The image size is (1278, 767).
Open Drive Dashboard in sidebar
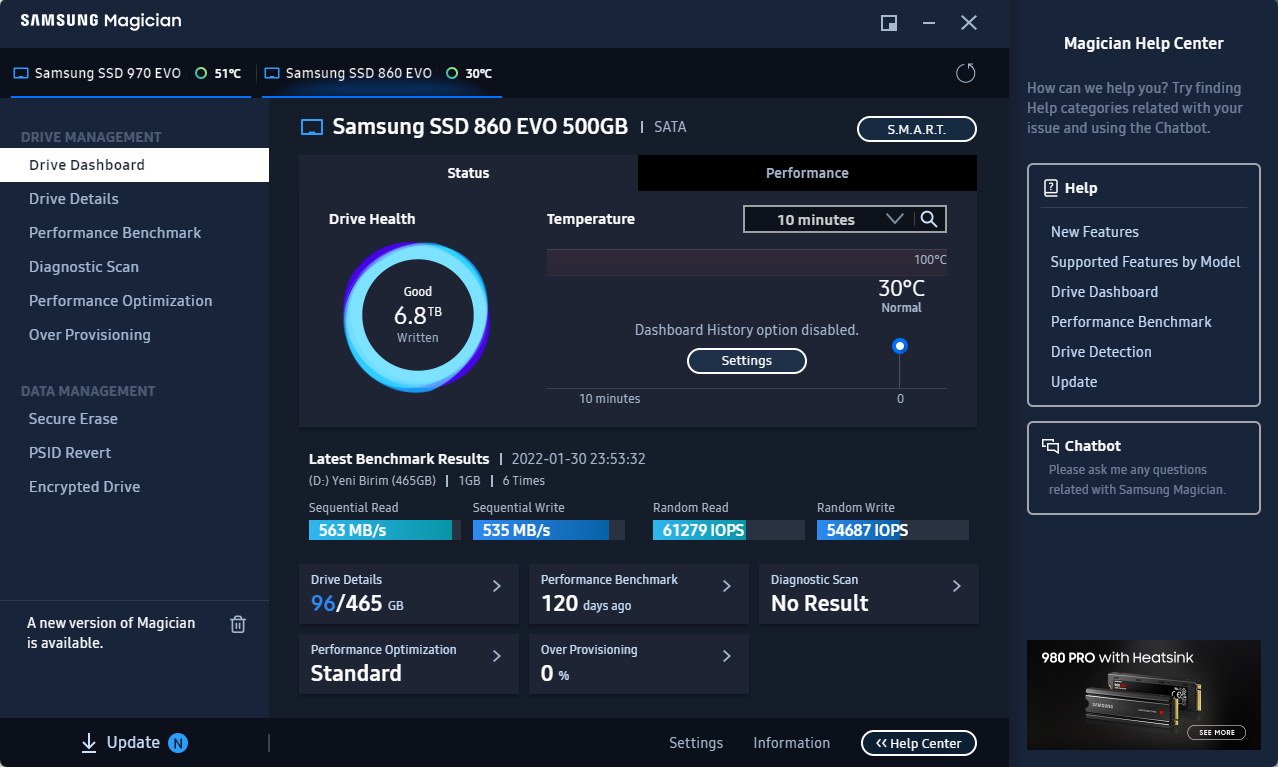(x=134, y=165)
